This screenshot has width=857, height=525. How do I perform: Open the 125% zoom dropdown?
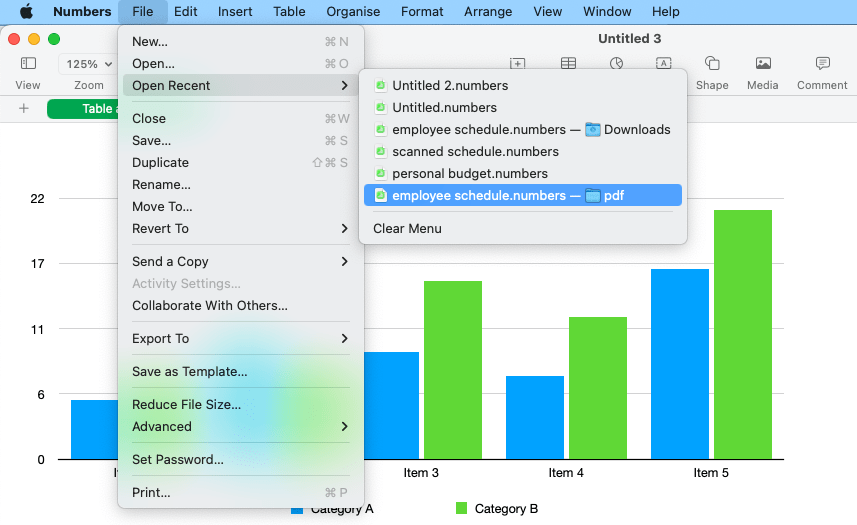pyautogui.click(x=88, y=64)
